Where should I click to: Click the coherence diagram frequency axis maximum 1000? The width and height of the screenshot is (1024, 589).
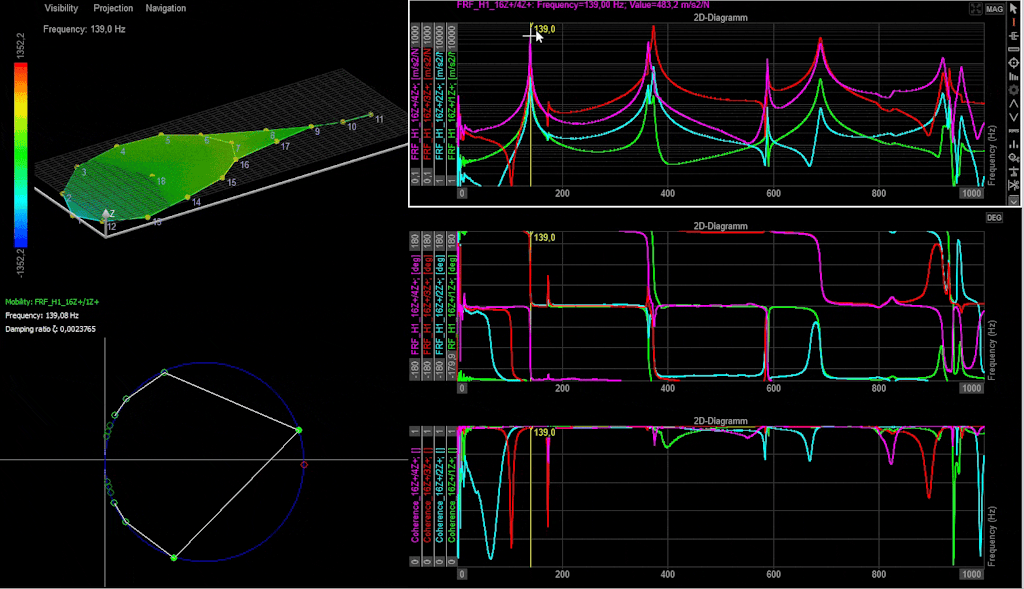(971, 574)
